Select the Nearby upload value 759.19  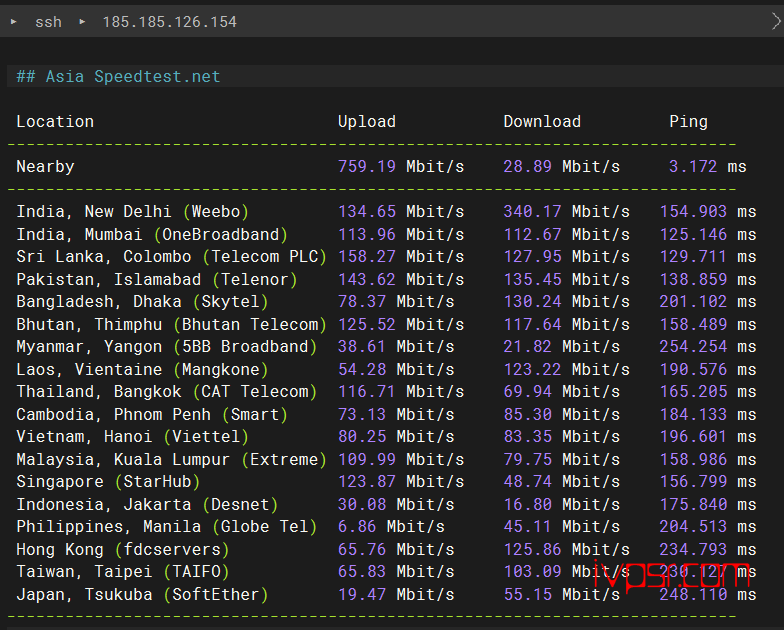(x=366, y=166)
